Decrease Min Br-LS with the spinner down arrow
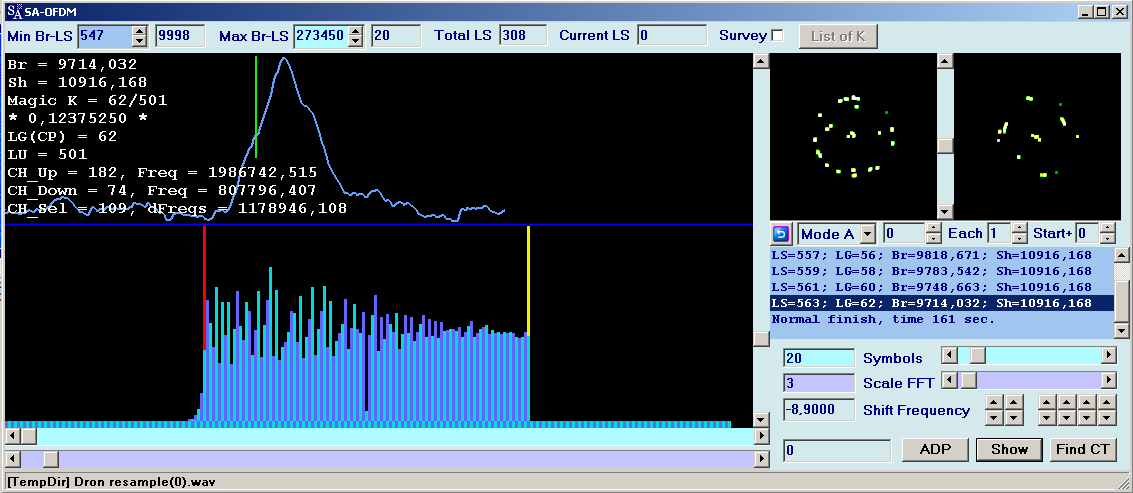Image resolution: width=1133 pixels, height=493 pixels. tap(140, 41)
